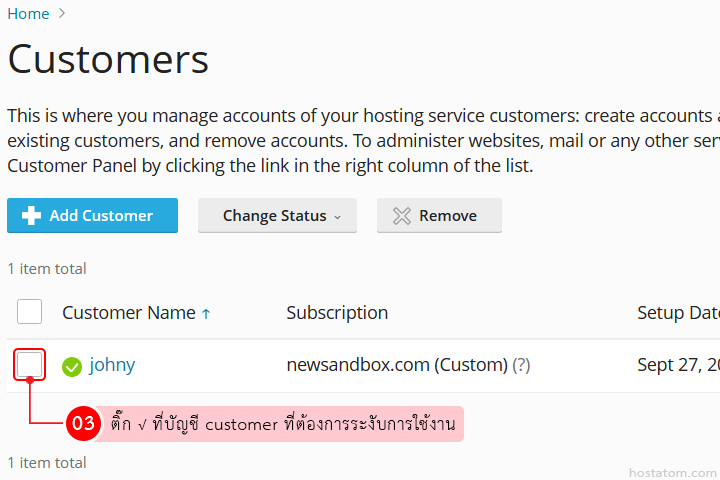Go to Home via breadcrumb link
Image resolution: width=720 pixels, height=480 pixels.
tap(28, 13)
